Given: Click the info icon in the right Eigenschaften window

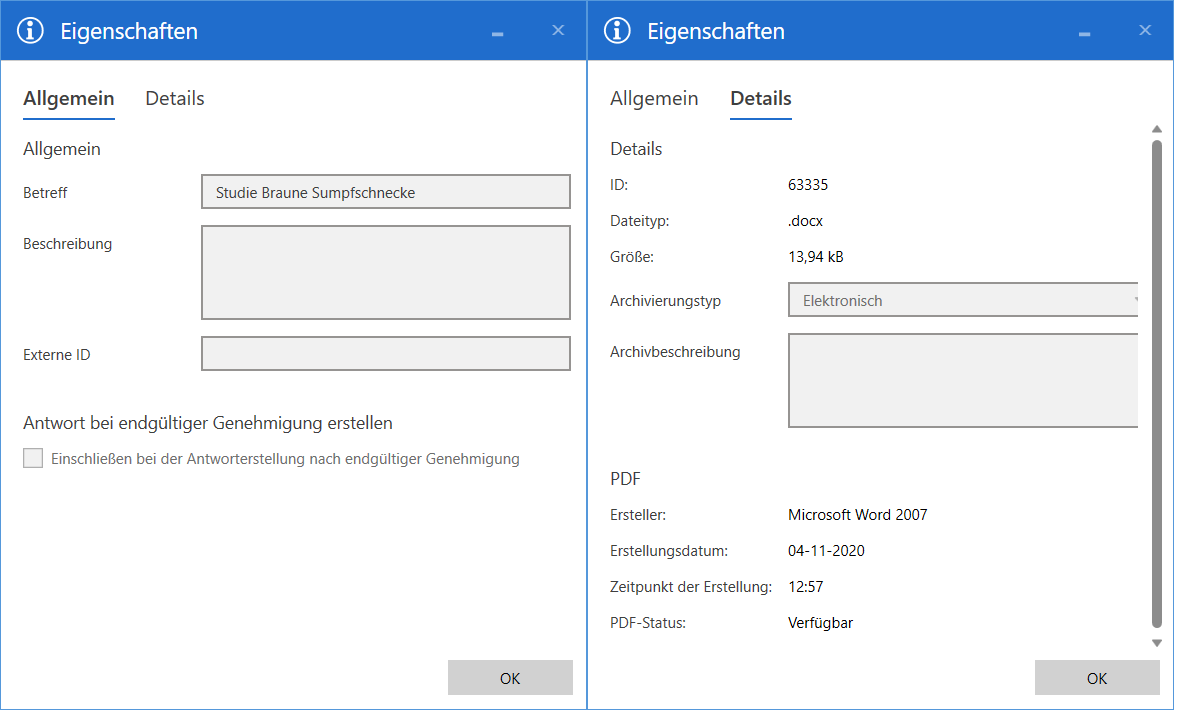Looking at the screenshot, I should 618,31.
